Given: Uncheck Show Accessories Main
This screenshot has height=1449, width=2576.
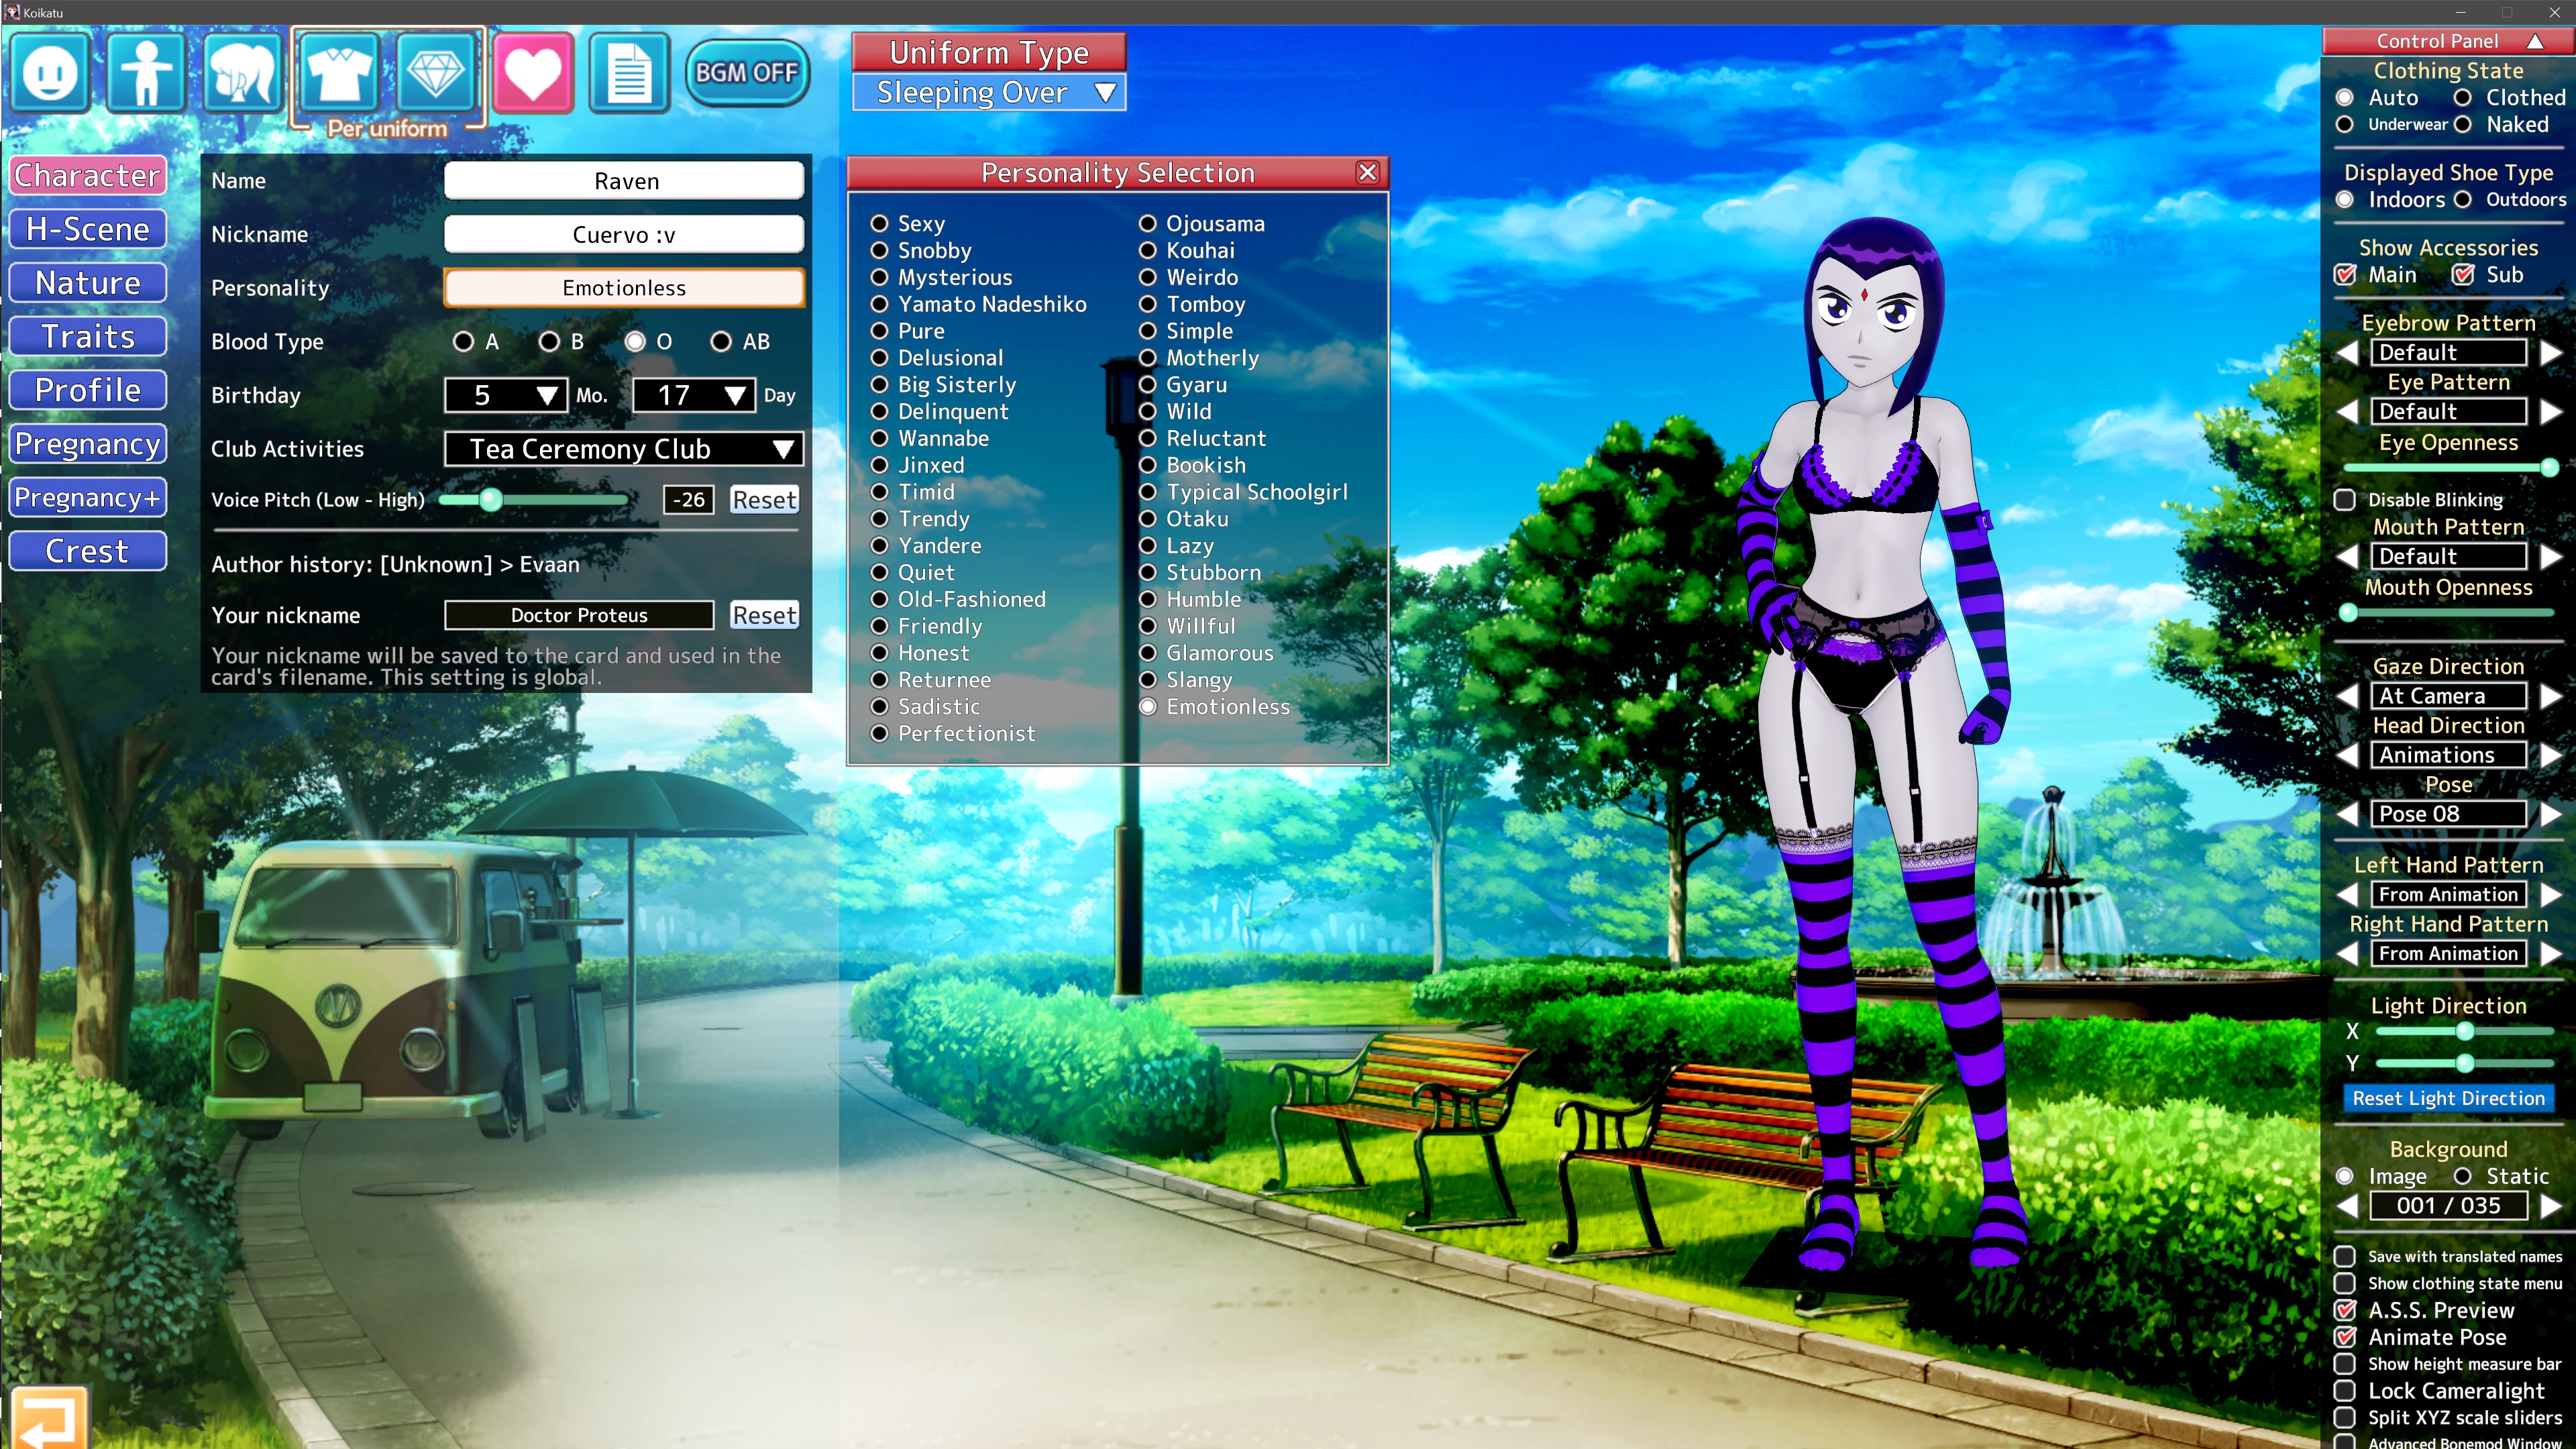Looking at the screenshot, I should pos(2345,275).
